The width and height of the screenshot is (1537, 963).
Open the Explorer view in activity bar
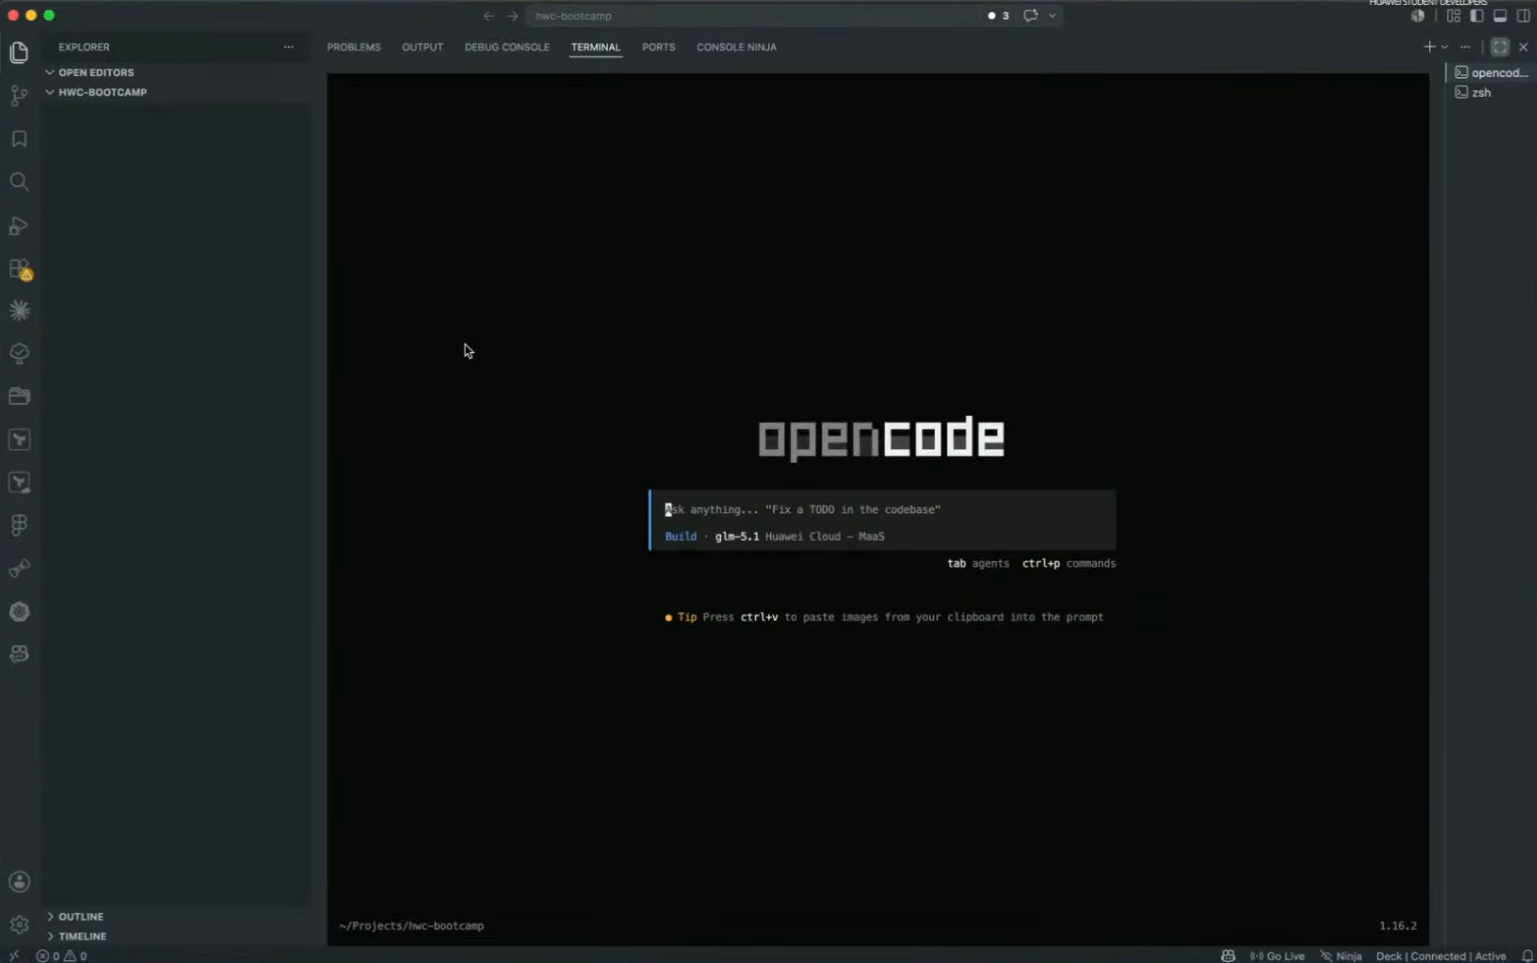point(19,52)
